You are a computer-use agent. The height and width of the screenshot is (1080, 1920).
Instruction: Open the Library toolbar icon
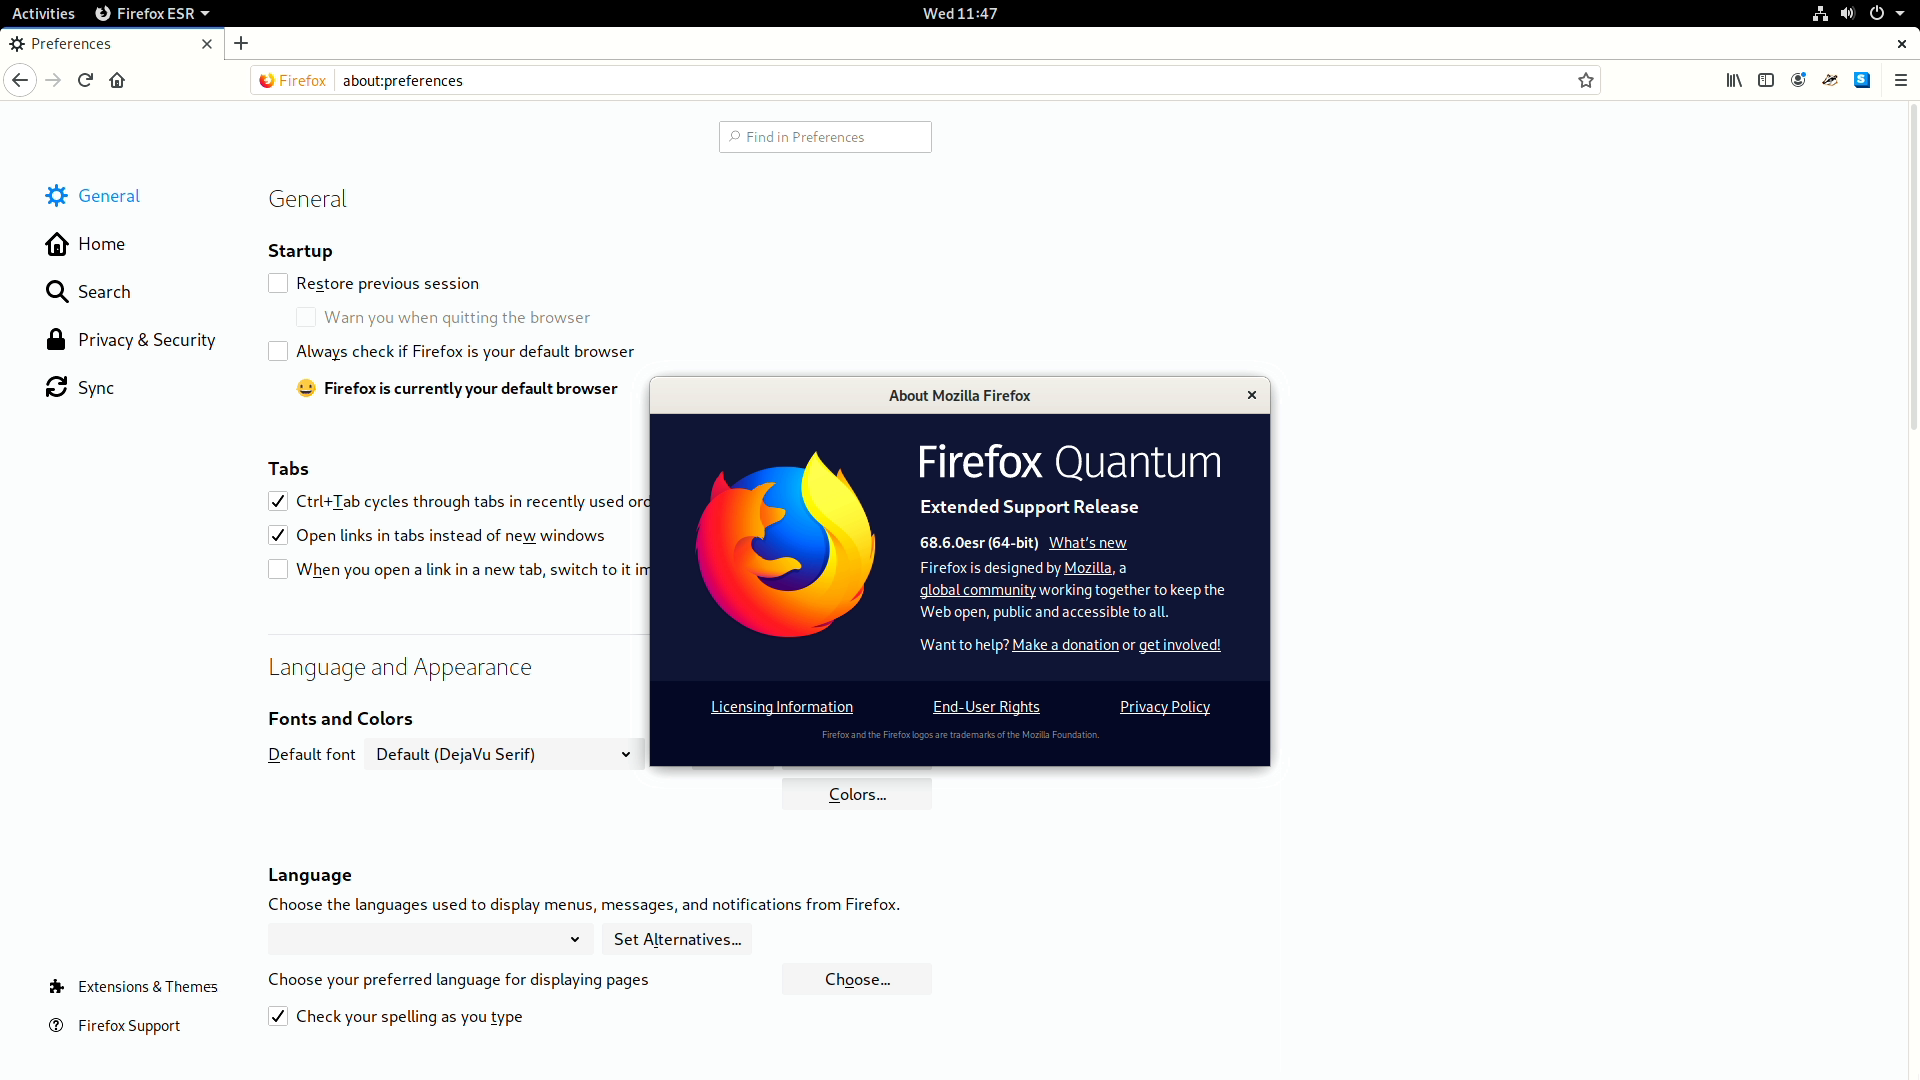pyautogui.click(x=1734, y=80)
